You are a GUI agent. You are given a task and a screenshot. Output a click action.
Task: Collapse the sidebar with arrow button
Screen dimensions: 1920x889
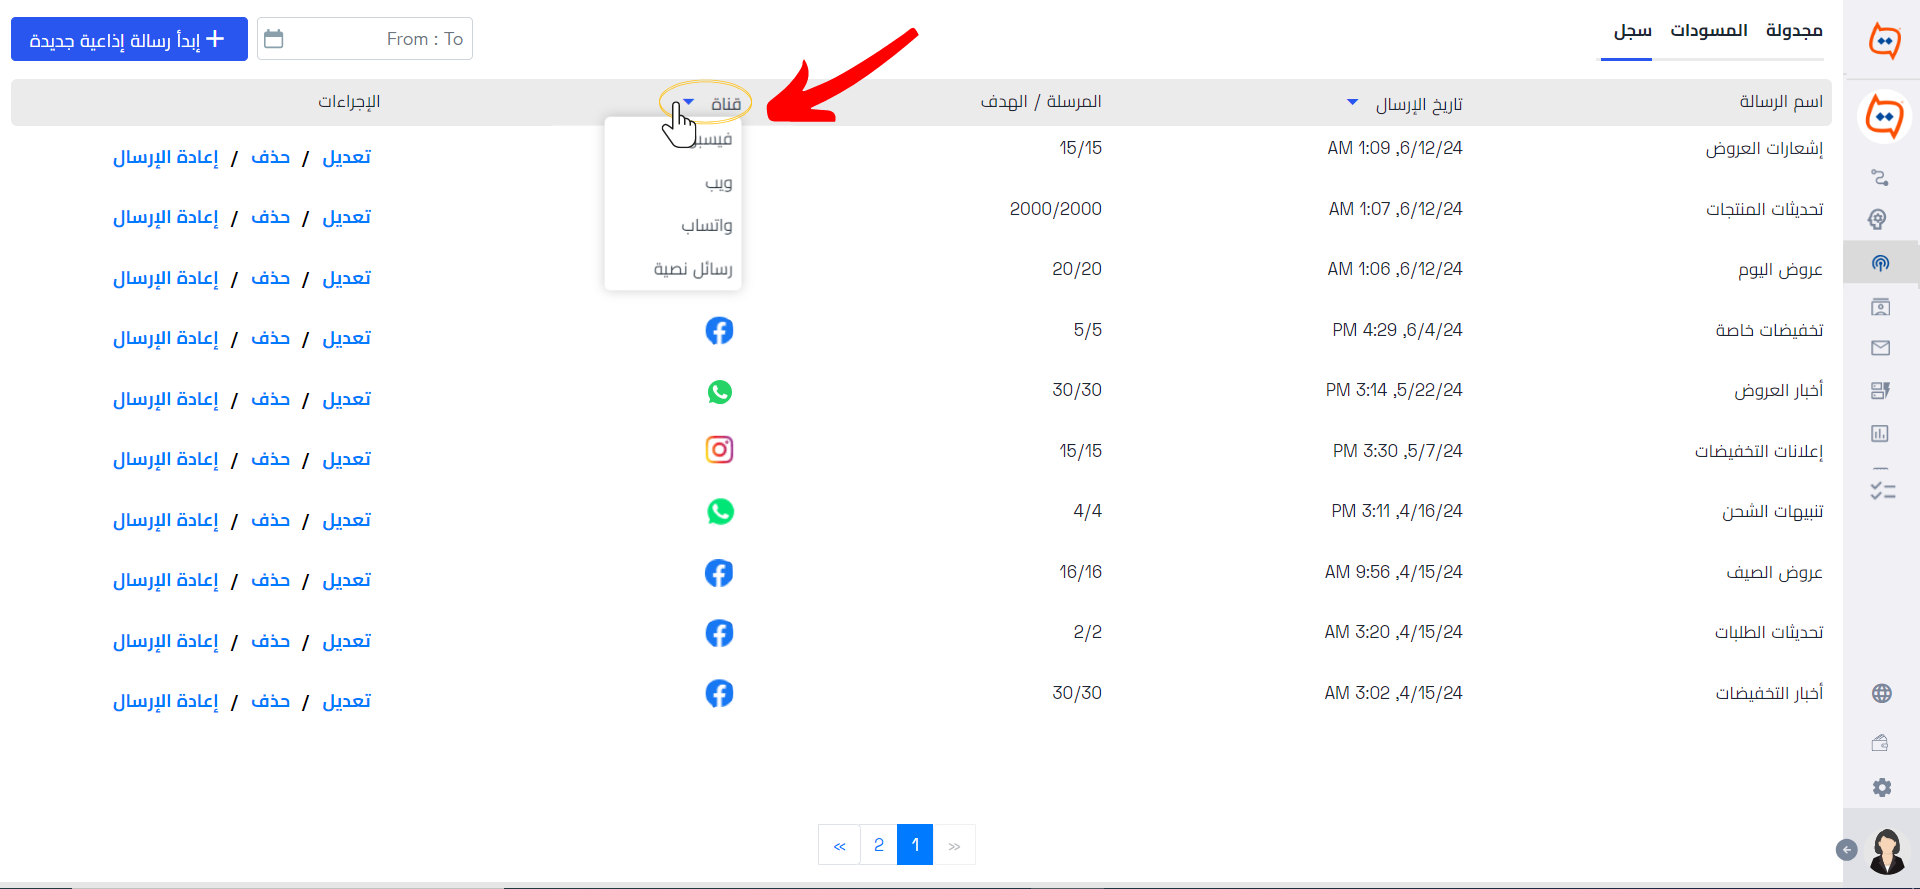pyautogui.click(x=1847, y=850)
